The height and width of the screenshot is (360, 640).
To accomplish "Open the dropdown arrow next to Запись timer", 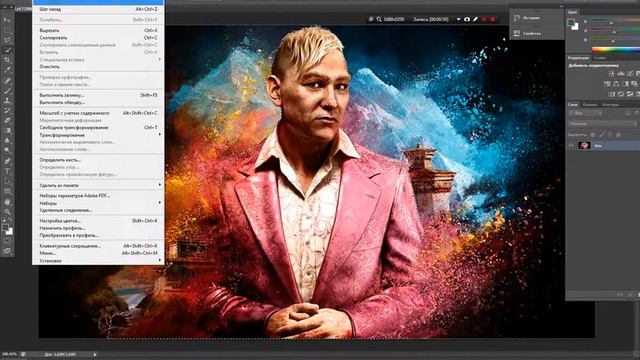I will pyautogui.click(x=458, y=19).
